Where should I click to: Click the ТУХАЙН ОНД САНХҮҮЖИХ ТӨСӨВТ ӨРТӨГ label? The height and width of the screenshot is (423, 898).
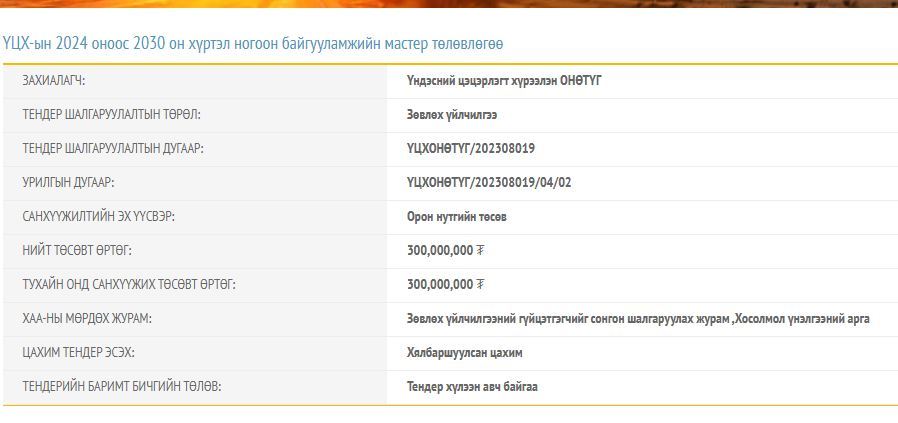click(129, 285)
